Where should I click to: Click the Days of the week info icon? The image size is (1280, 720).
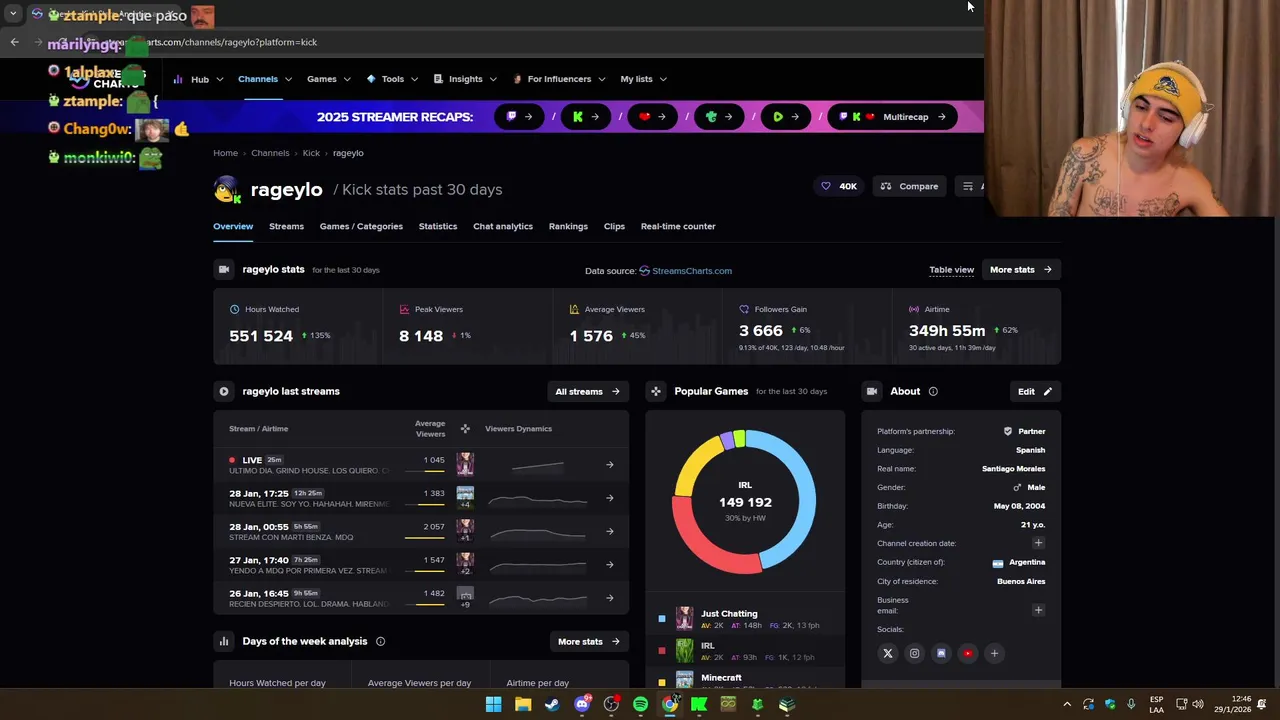tap(380, 641)
